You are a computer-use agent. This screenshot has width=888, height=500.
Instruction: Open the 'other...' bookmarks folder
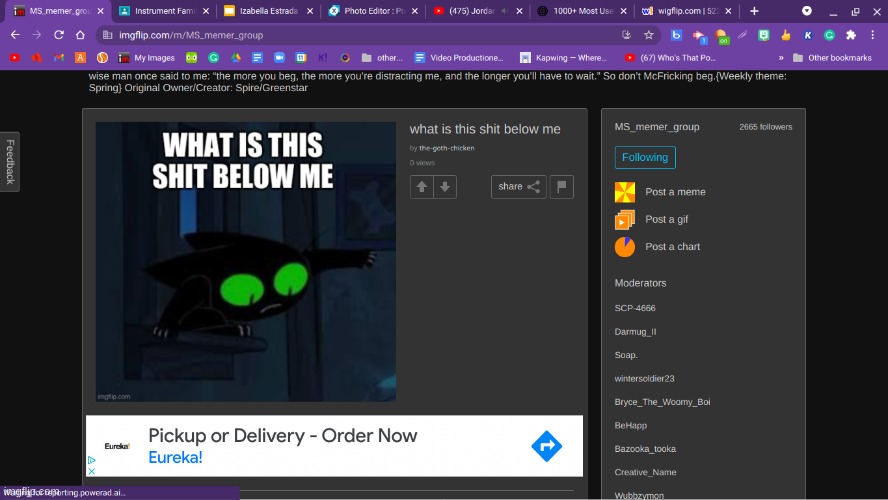click(382, 58)
